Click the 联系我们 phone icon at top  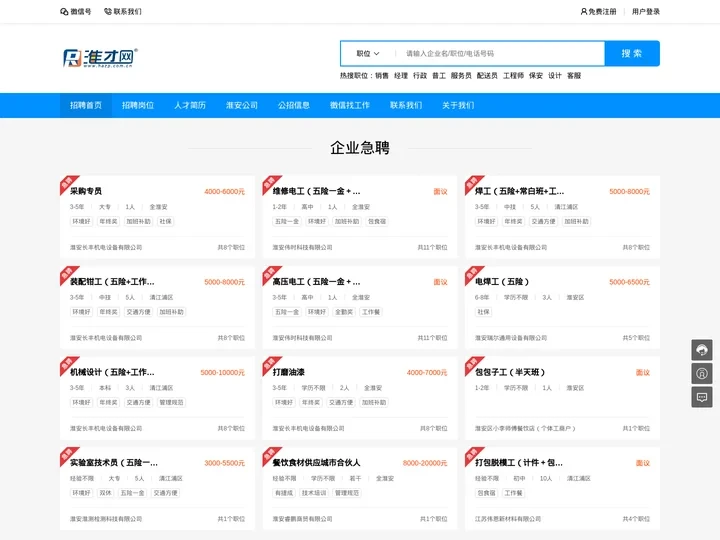coord(123,11)
